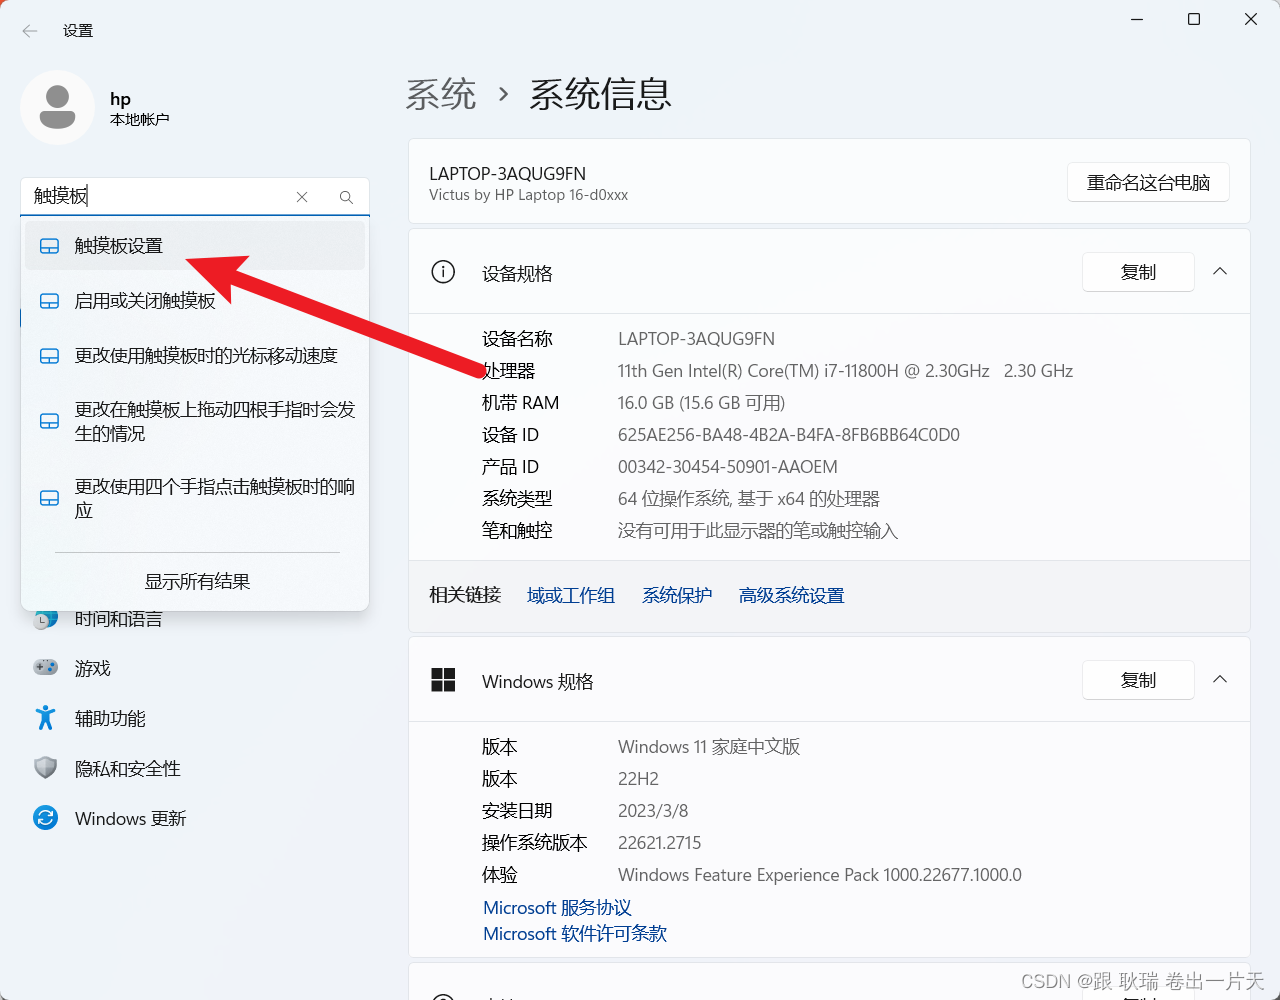Copy device specs with 复制 button
Image resolution: width=1280 pixels, height=1000 pixels.
click(1138, 272)
